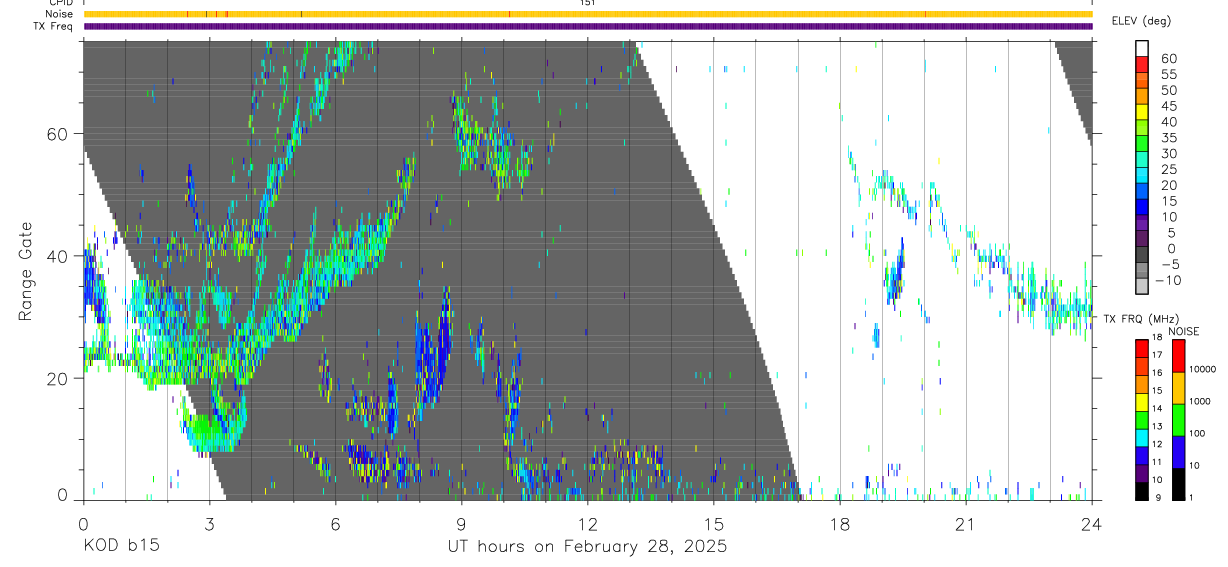Viewport: 1228px width, 567px height.
Task: Click the 'NOISE' legend title
Action: pyautogui.click(x=1183, y=331)
